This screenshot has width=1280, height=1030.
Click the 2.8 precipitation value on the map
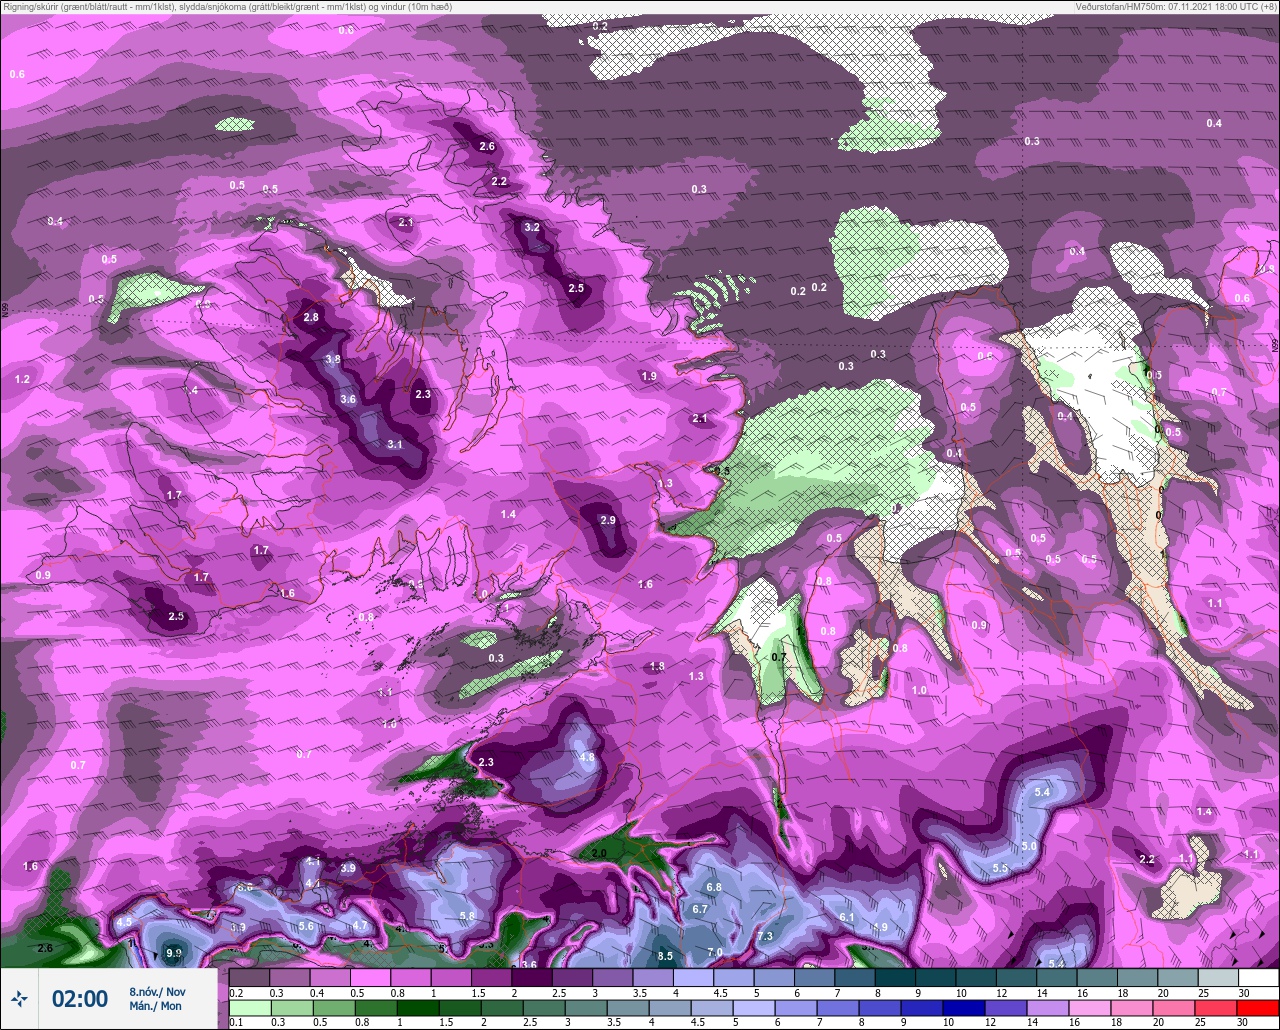[310, 317]
